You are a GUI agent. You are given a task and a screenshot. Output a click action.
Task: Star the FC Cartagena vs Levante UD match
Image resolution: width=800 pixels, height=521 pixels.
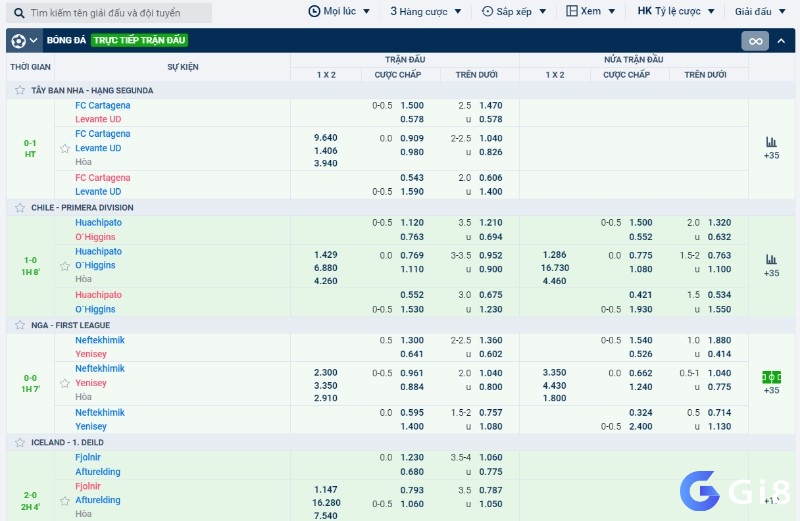click(65, 148)
